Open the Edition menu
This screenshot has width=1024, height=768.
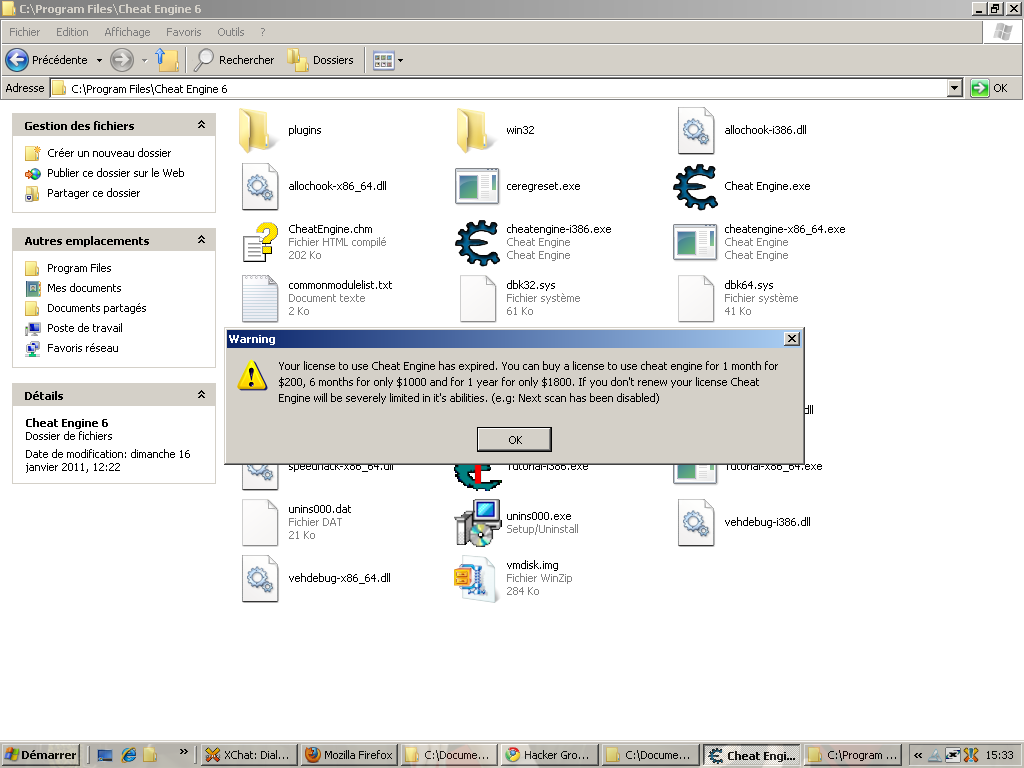[x=72, y=32]
